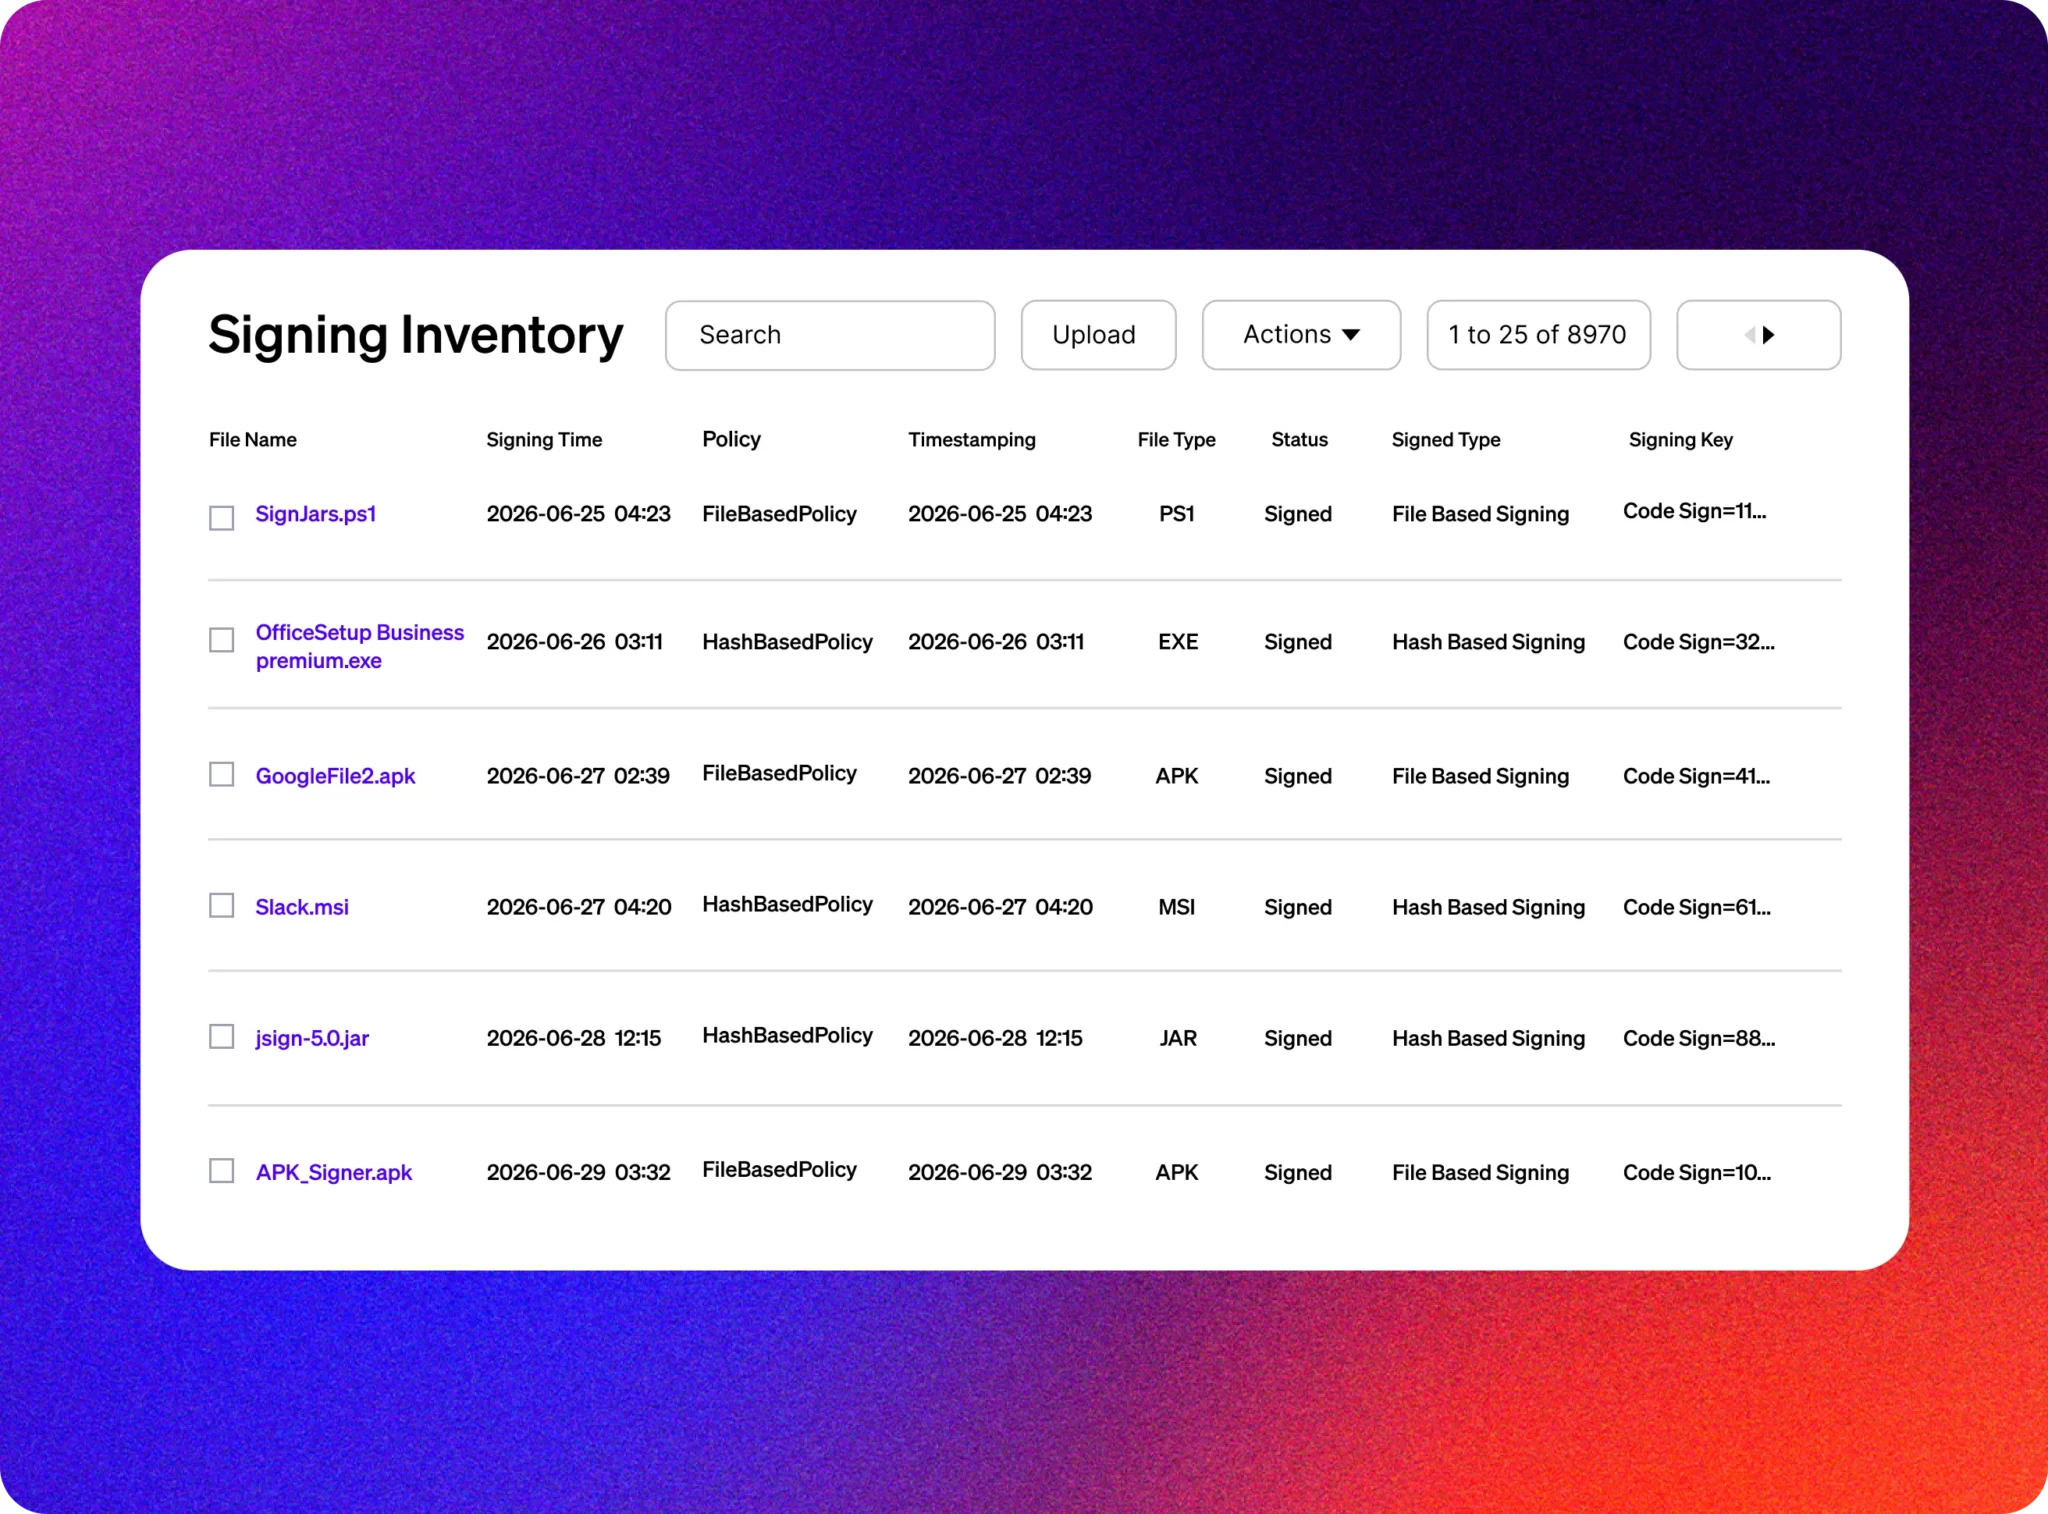2048x1514 pixels.
Task: Click the Upload button
Action: 1098,335
